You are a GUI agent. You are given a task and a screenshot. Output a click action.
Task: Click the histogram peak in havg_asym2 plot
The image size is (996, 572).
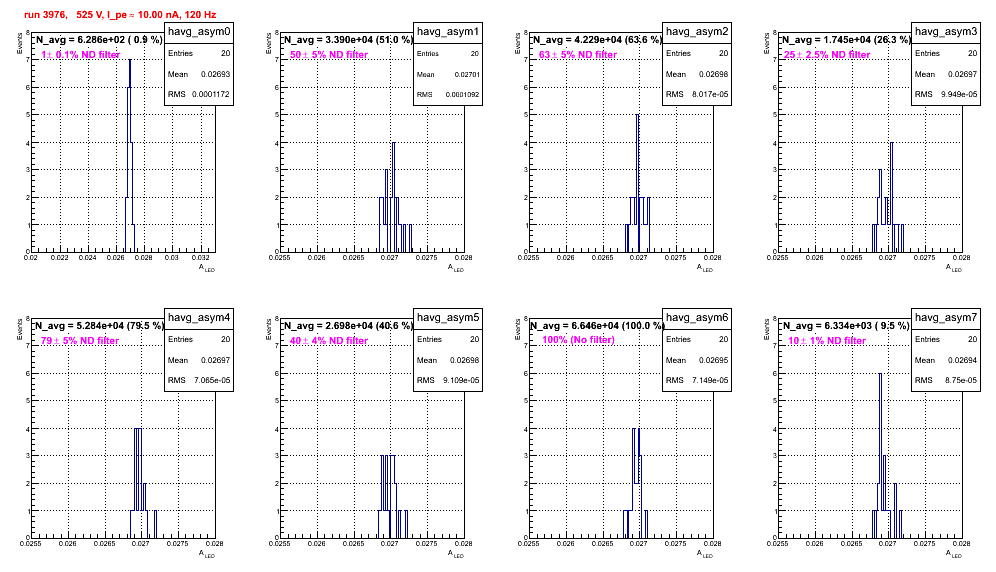coord(638,116)
